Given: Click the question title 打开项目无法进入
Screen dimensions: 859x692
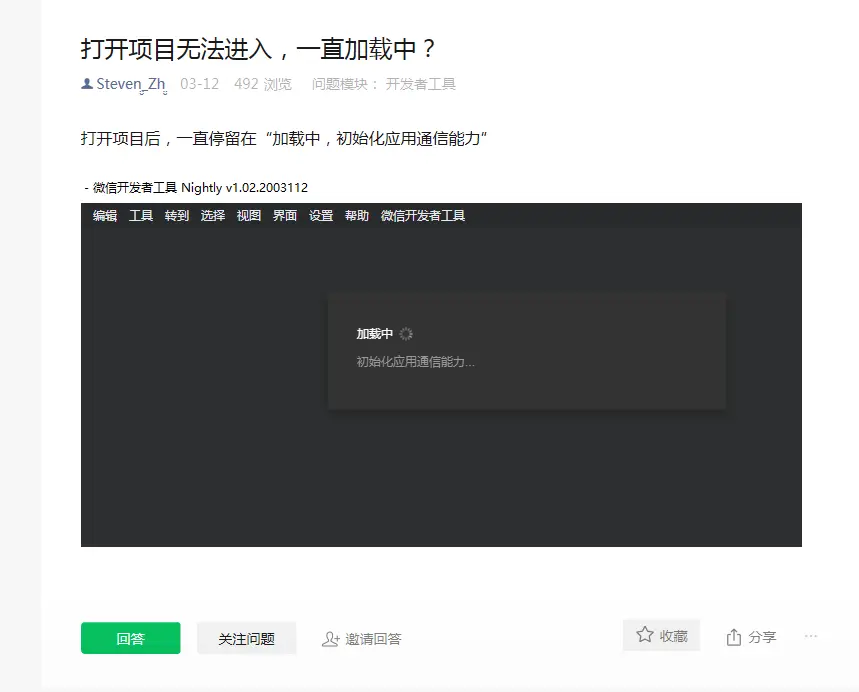Looking at the screenshot, I should click(257, 49).
